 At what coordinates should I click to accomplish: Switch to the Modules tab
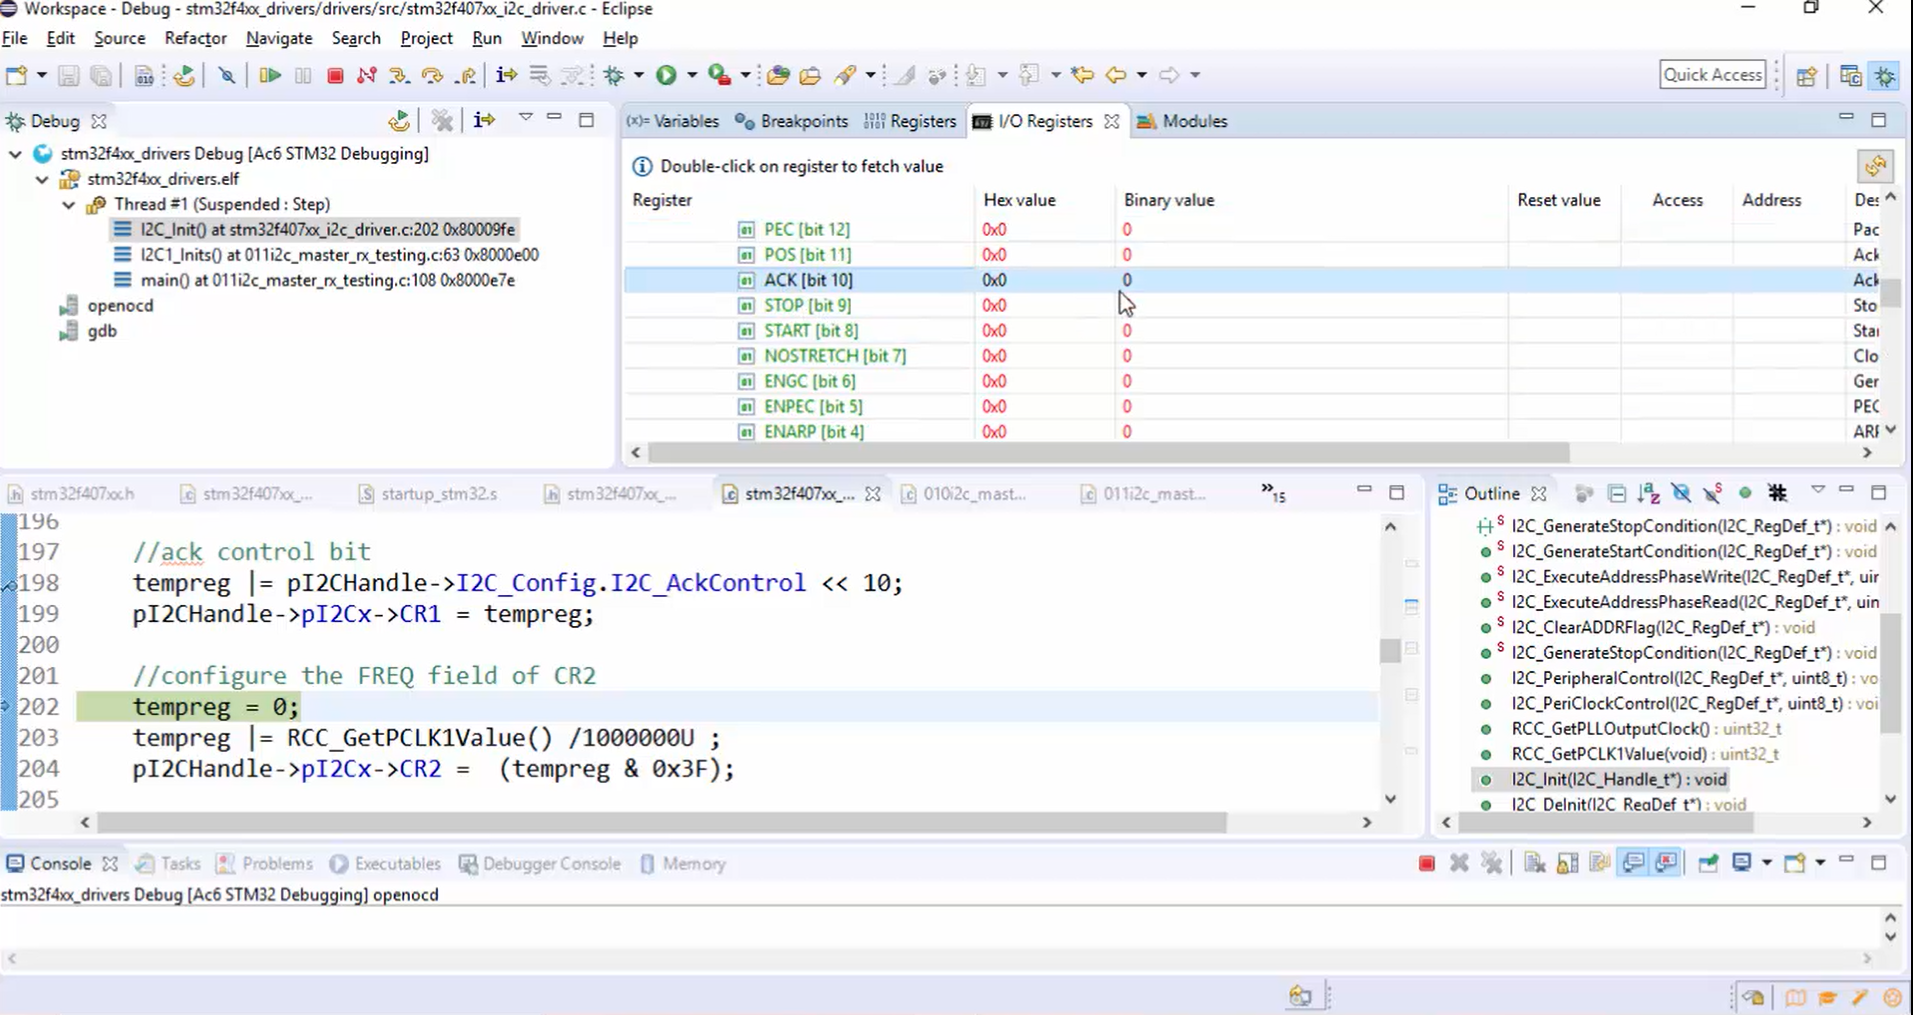click(1183, 121)
